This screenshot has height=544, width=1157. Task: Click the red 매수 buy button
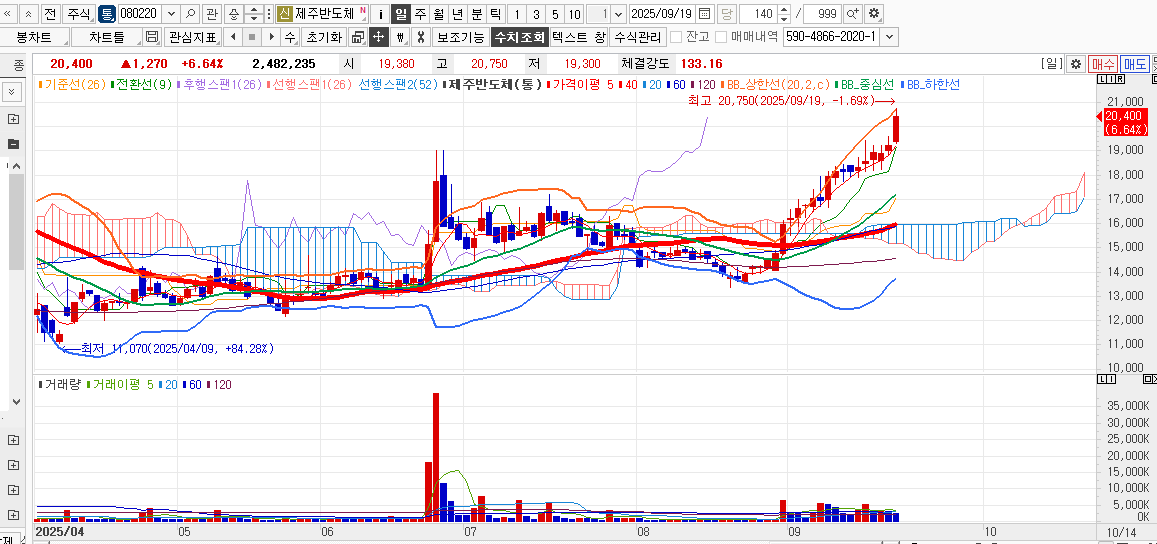(1103, 63)
